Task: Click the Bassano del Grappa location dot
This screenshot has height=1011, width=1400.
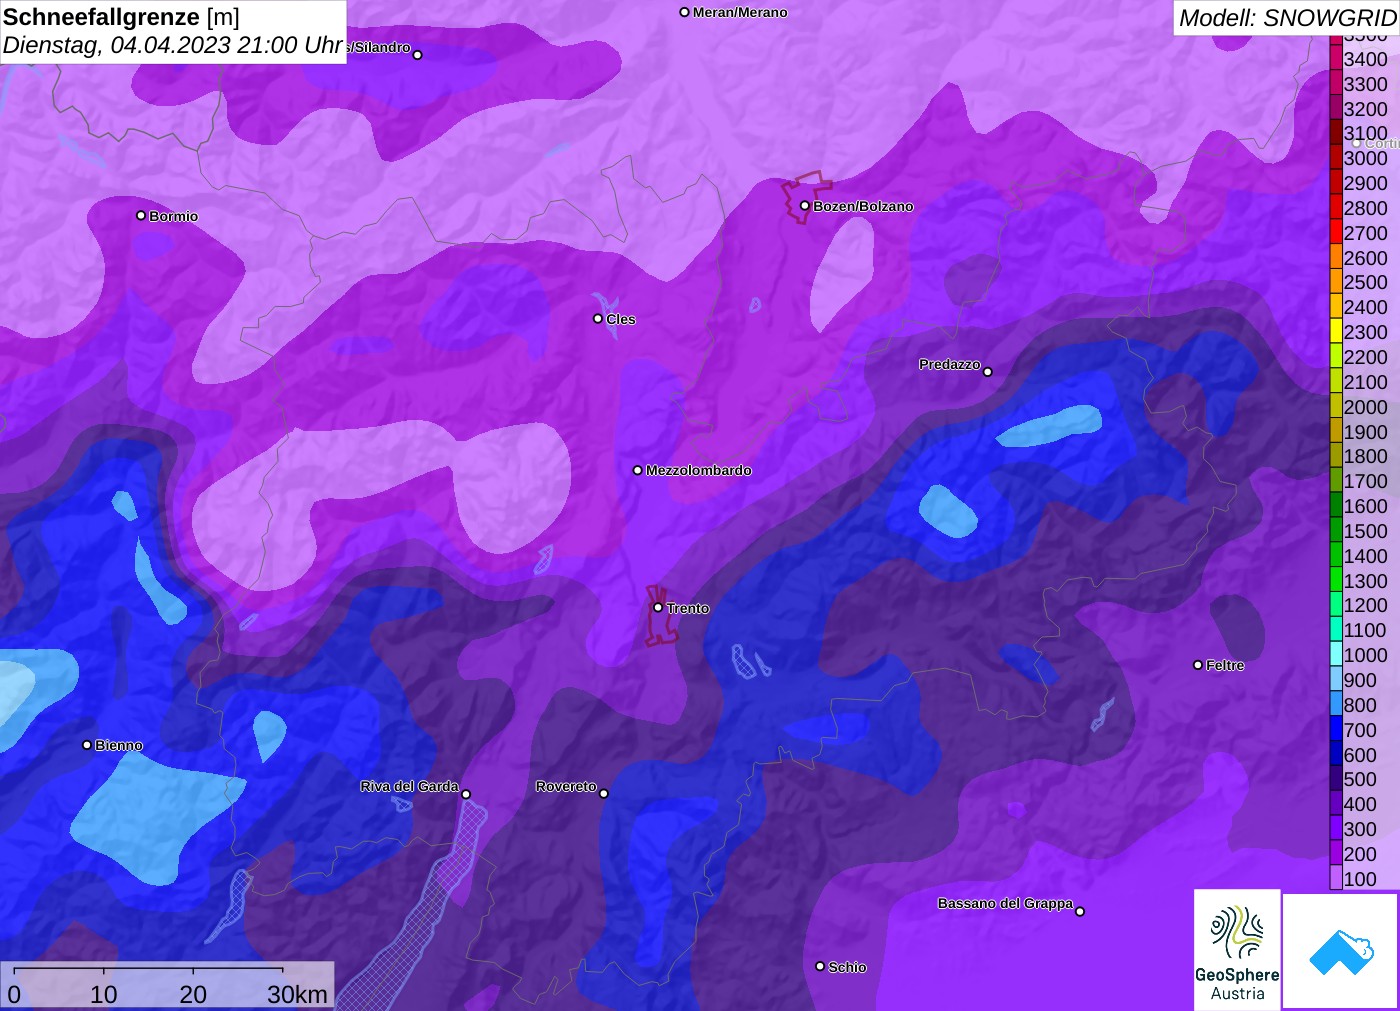Action: click(1080, 911)
